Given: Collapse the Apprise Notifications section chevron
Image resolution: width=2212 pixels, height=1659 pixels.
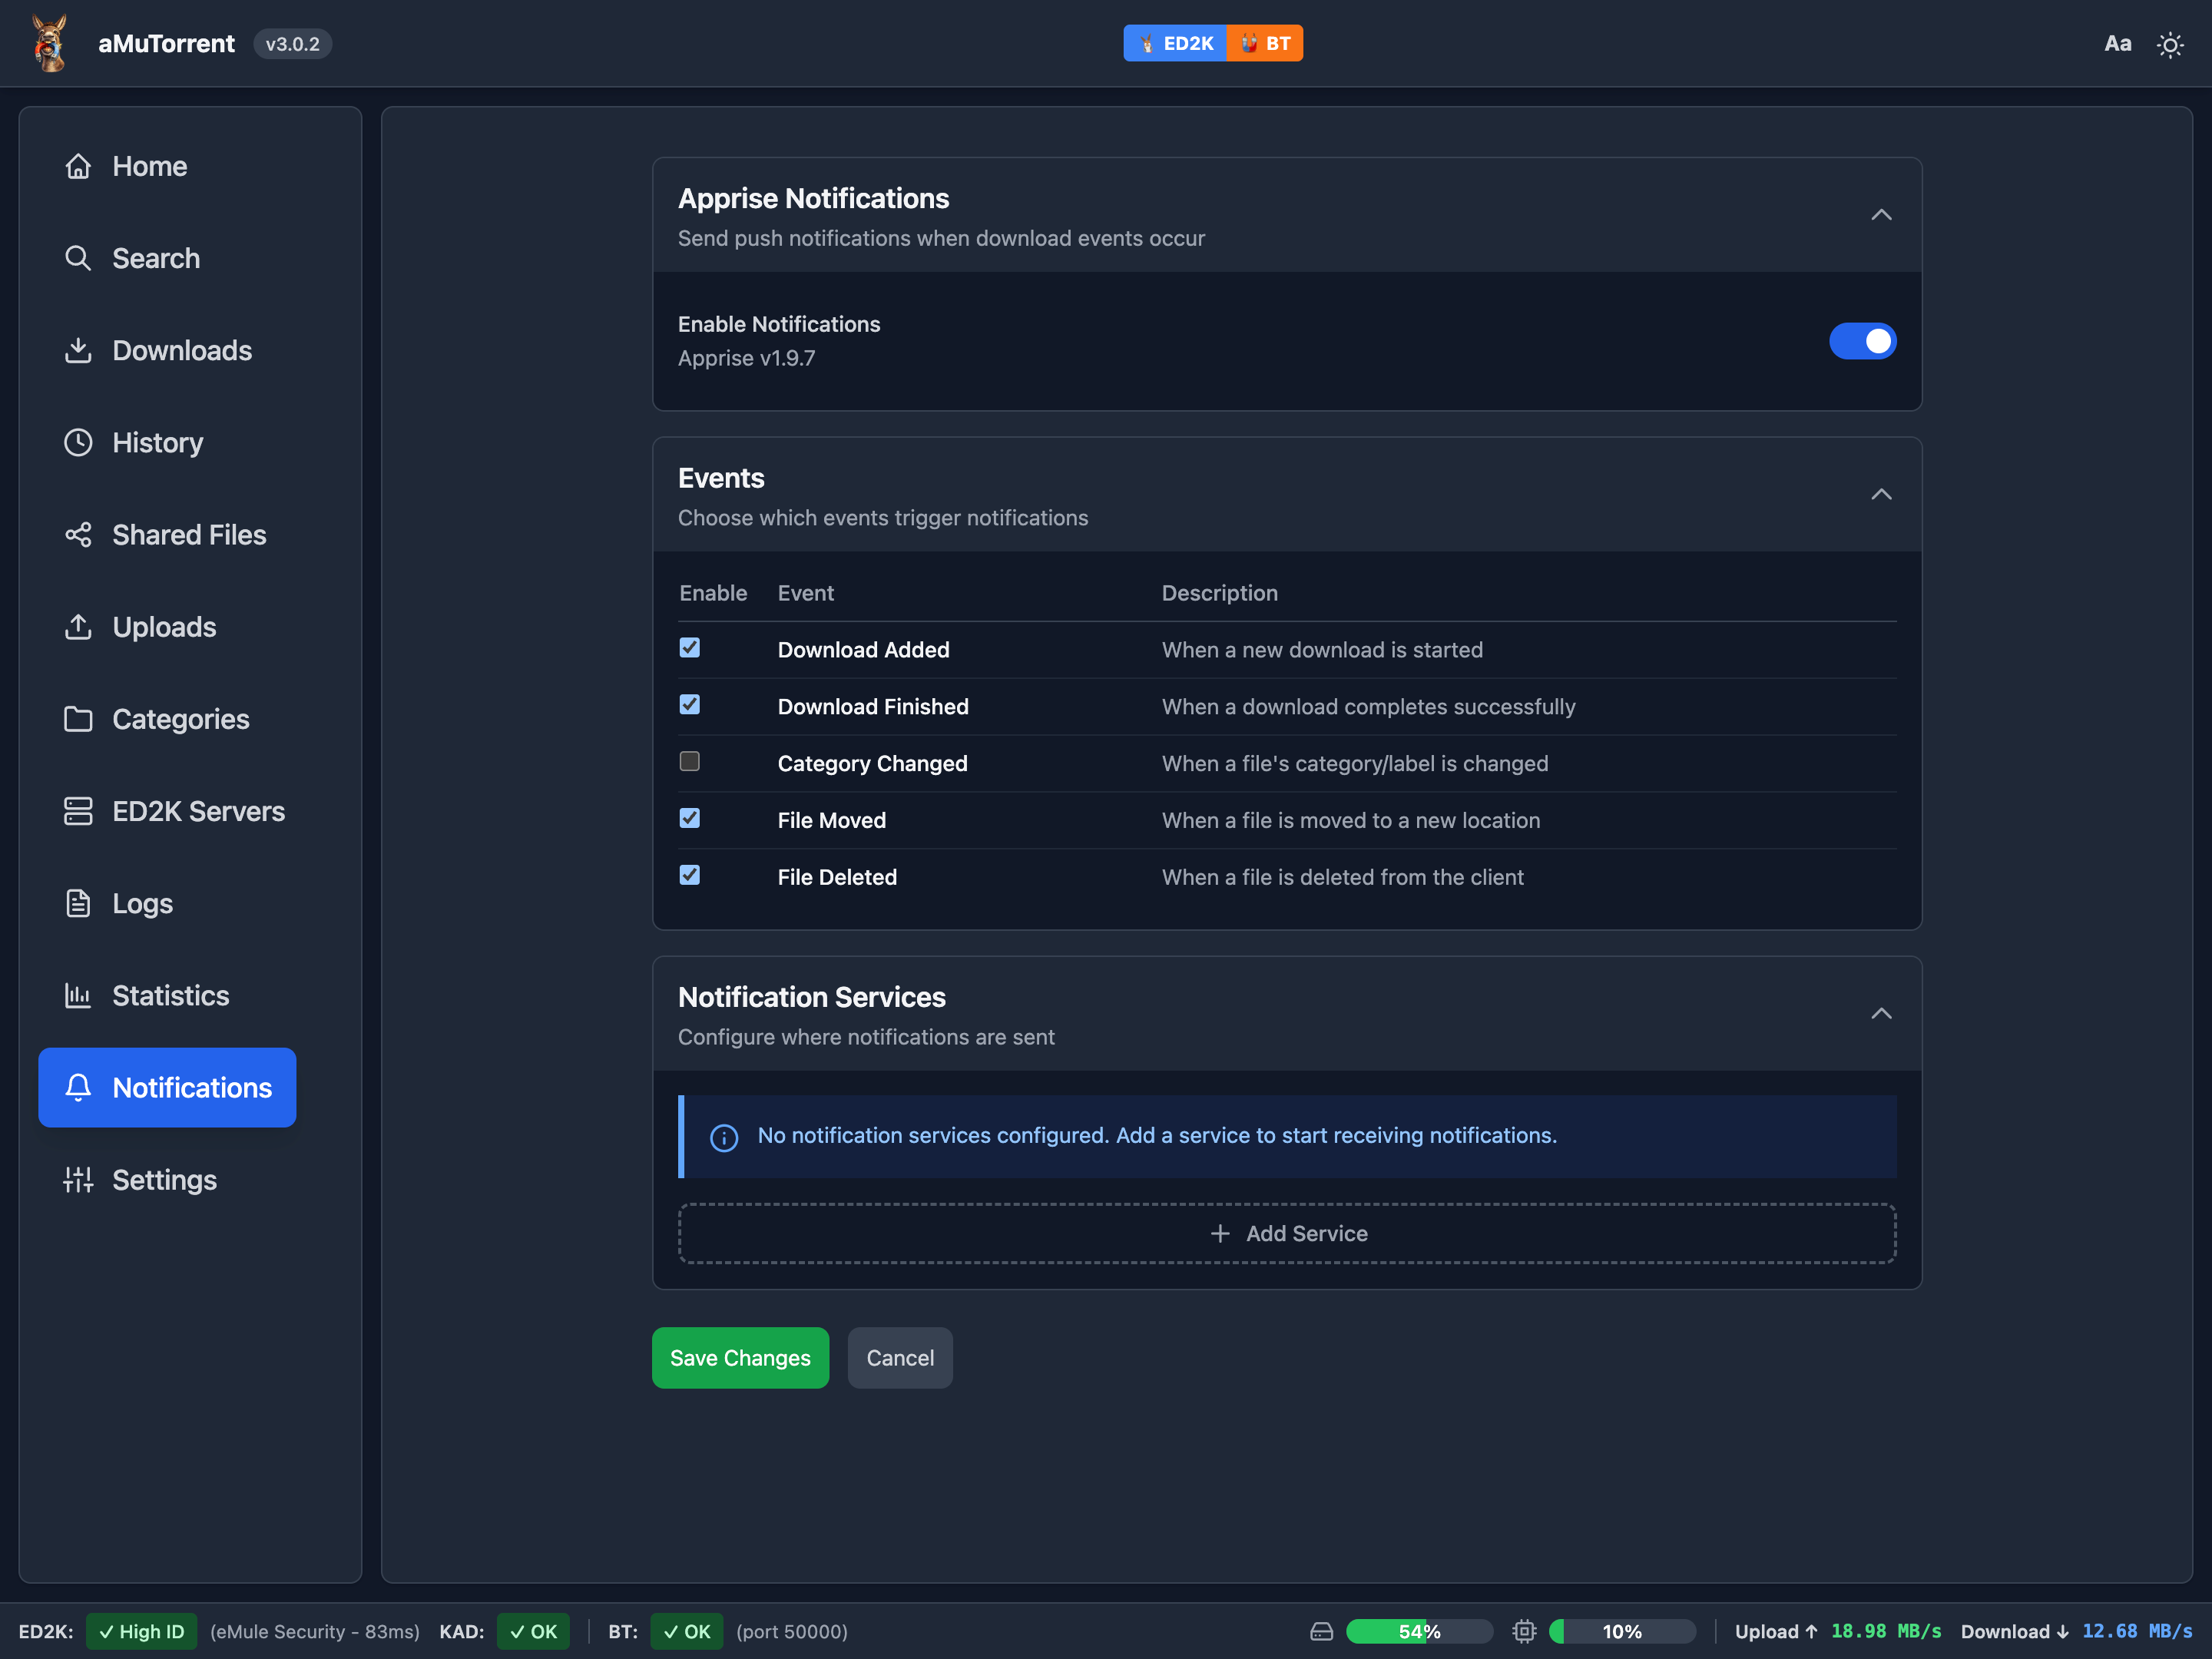Looking at the screenshot, I should click(x=1880, y=215).
